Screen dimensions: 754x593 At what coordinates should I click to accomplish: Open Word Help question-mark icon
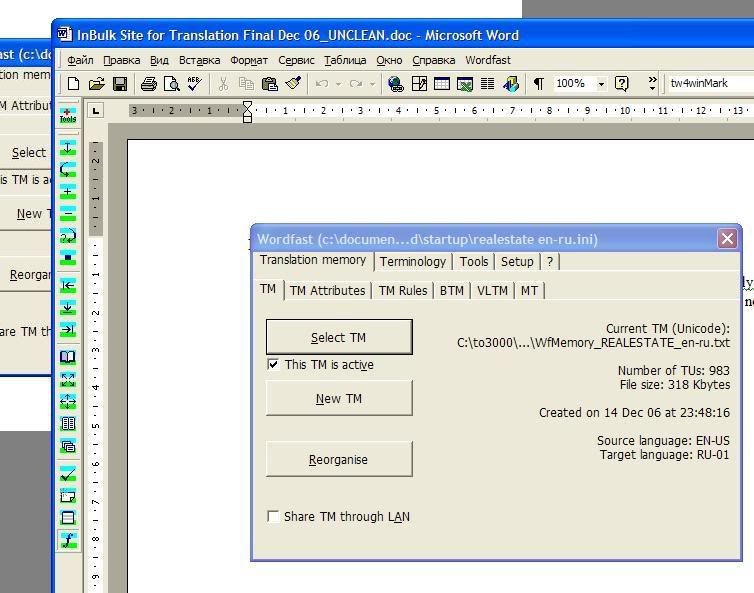(621, 84)
